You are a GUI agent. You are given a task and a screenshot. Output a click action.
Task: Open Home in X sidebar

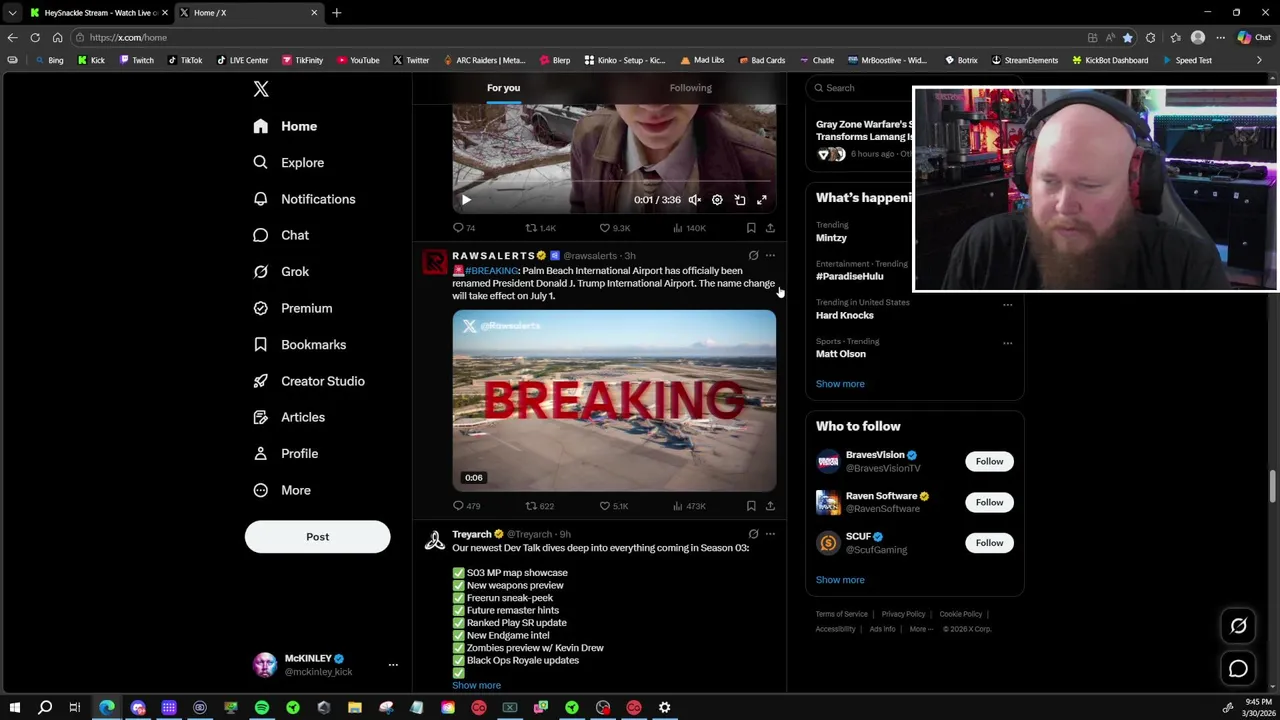286,126
